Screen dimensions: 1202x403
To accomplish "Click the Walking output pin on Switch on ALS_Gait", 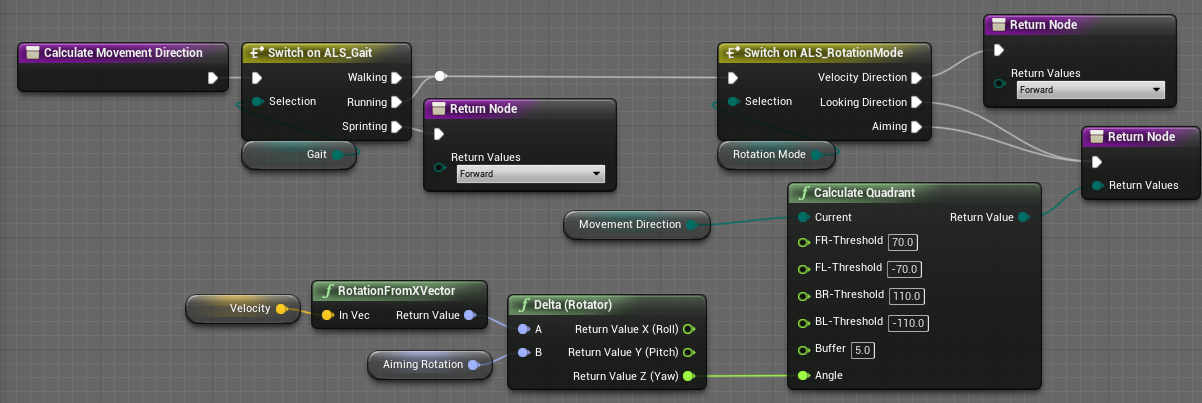I will tap(397, 78).
